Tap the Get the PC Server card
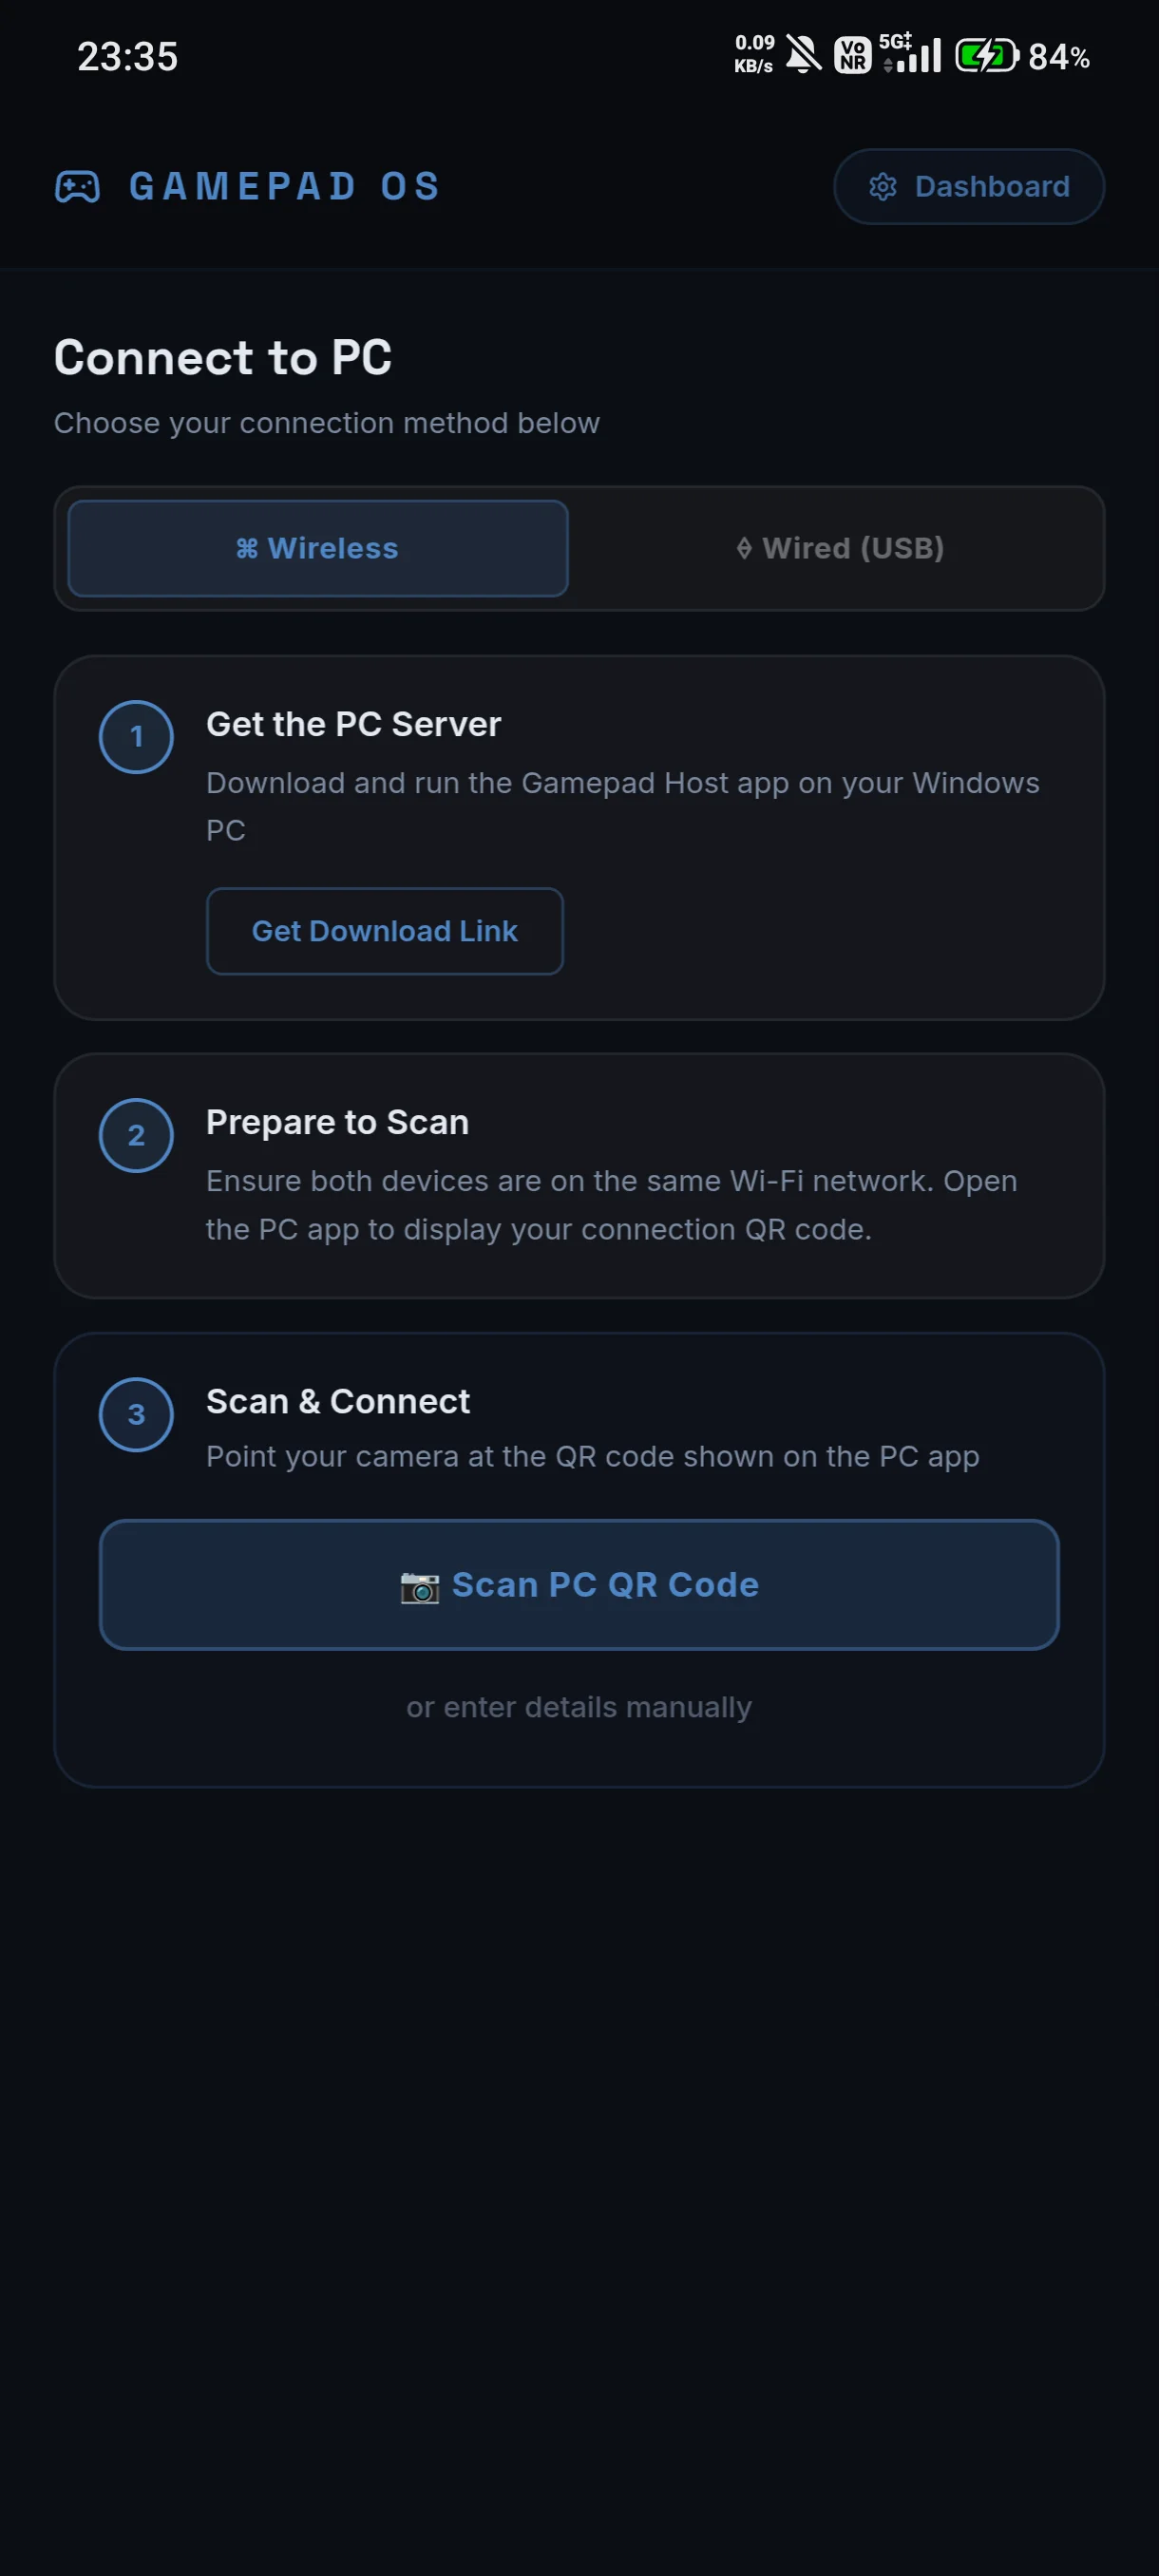 click(579, 838)
